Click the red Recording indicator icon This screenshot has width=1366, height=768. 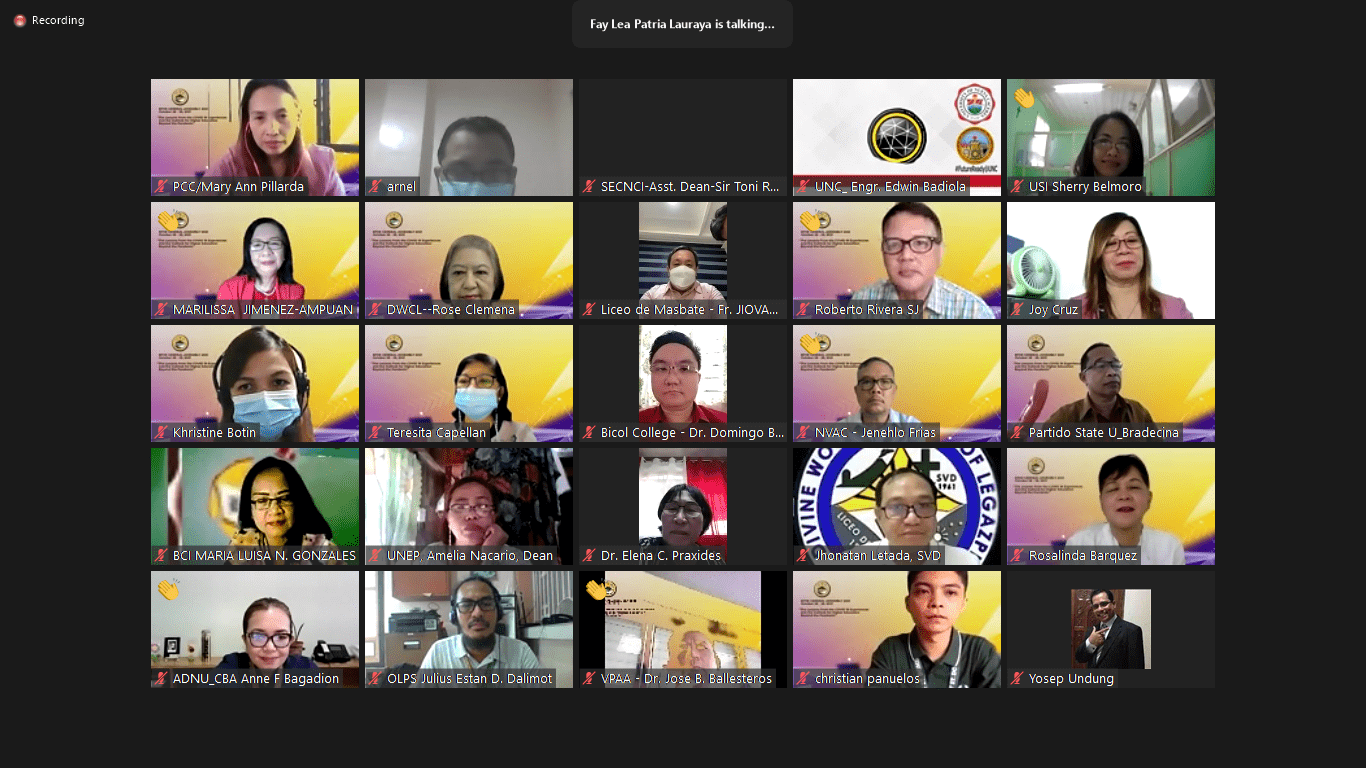pos(19,21)
